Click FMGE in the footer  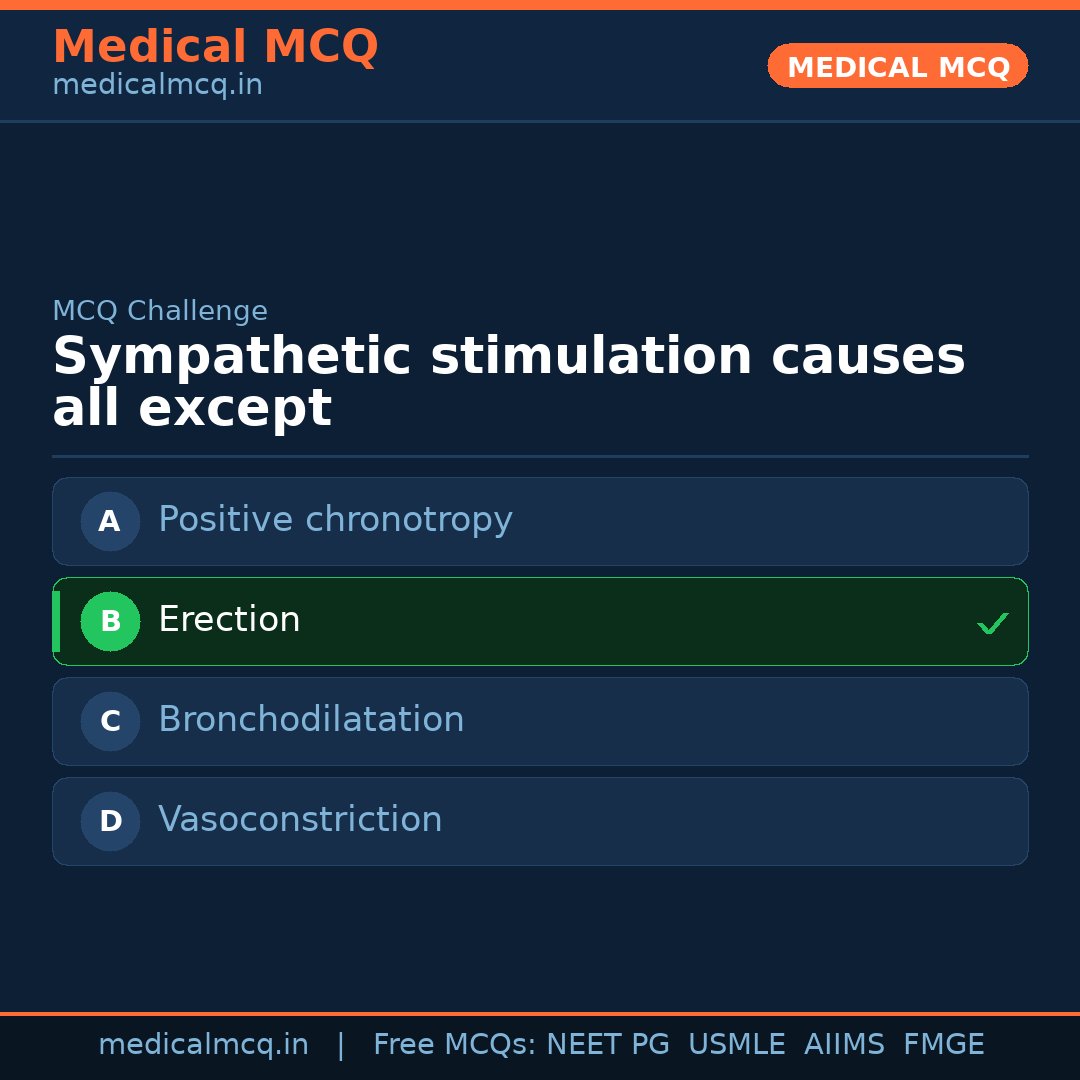(944, 1045)
